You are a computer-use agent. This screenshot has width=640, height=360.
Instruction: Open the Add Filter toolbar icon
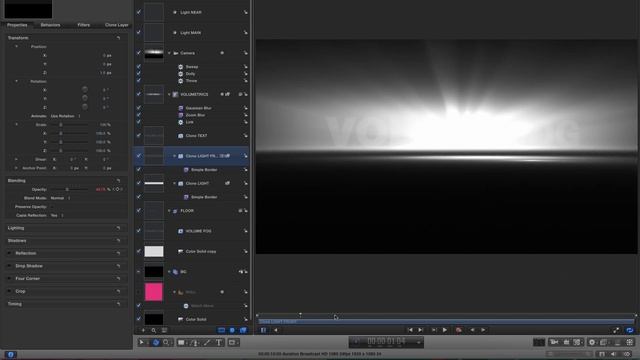[604, 342]
